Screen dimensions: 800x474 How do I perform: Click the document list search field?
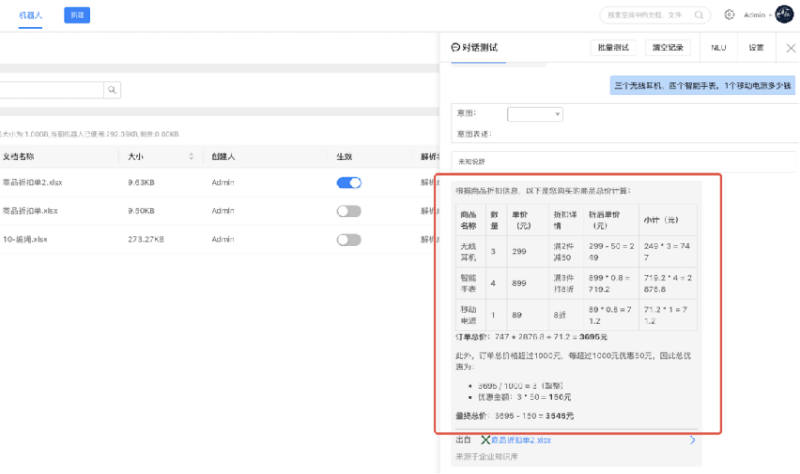[x=51, y=90]
